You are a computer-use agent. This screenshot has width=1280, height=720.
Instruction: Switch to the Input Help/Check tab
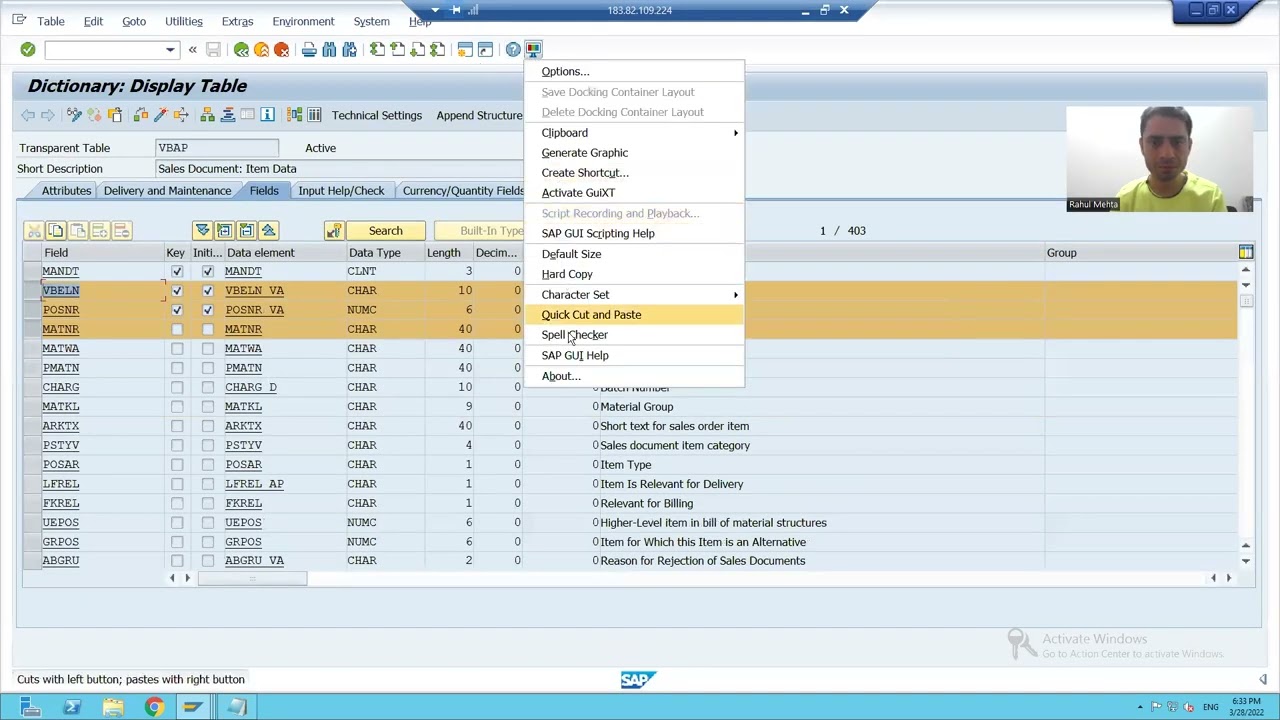point(341,190)
